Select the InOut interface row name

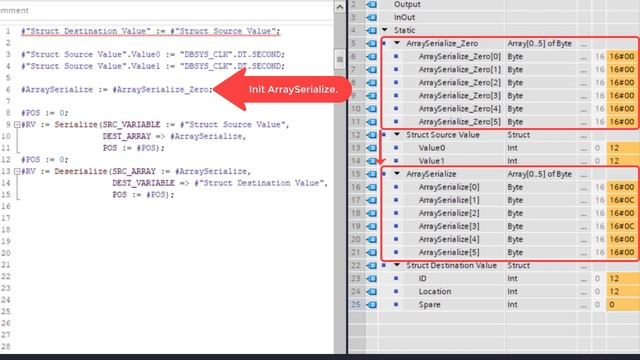(x=404, y=18)
